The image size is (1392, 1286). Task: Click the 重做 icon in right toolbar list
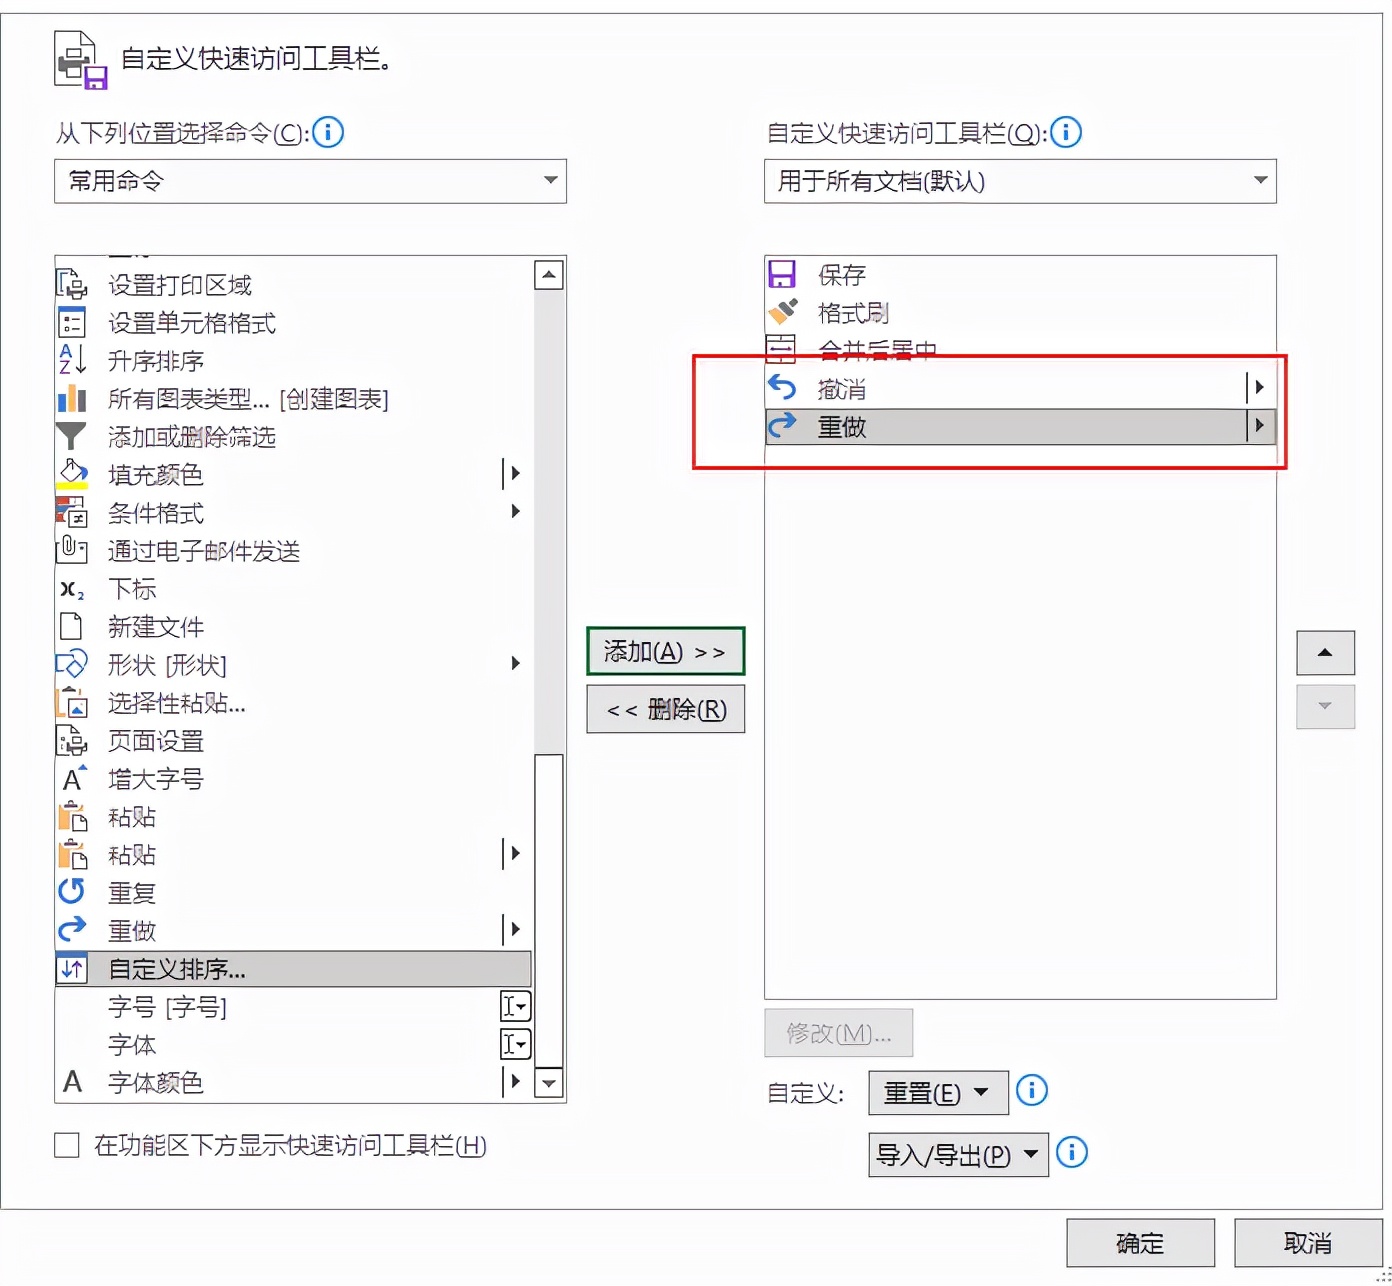click(x=782, y=427)
